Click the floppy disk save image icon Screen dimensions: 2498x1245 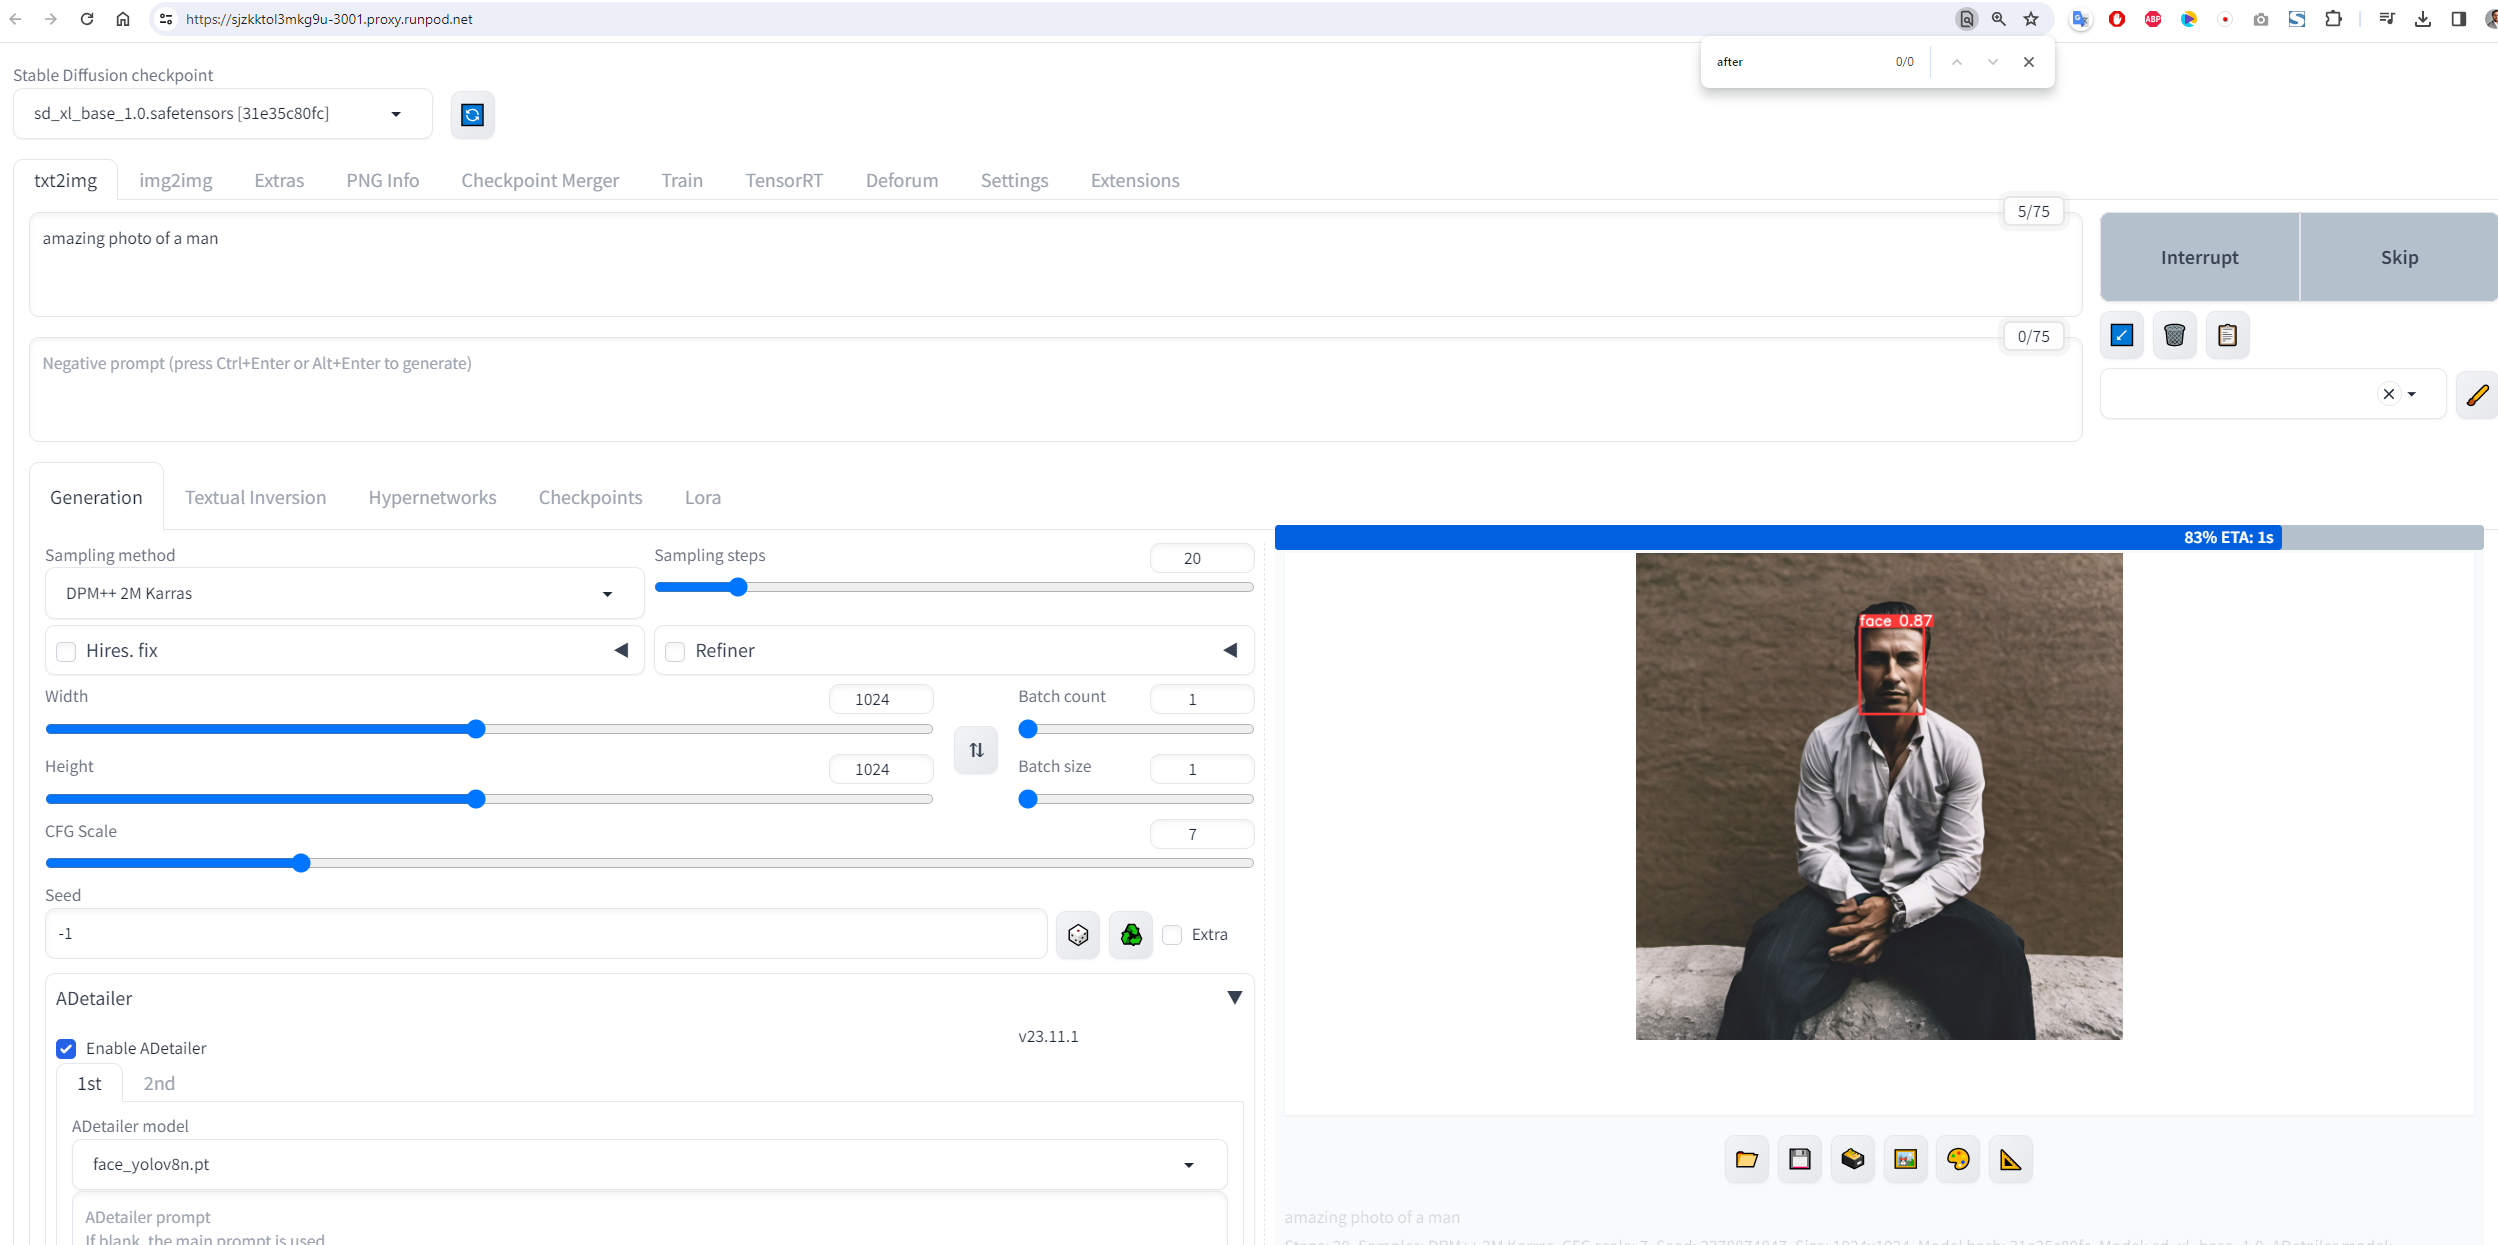(x=1799, y=1159)
